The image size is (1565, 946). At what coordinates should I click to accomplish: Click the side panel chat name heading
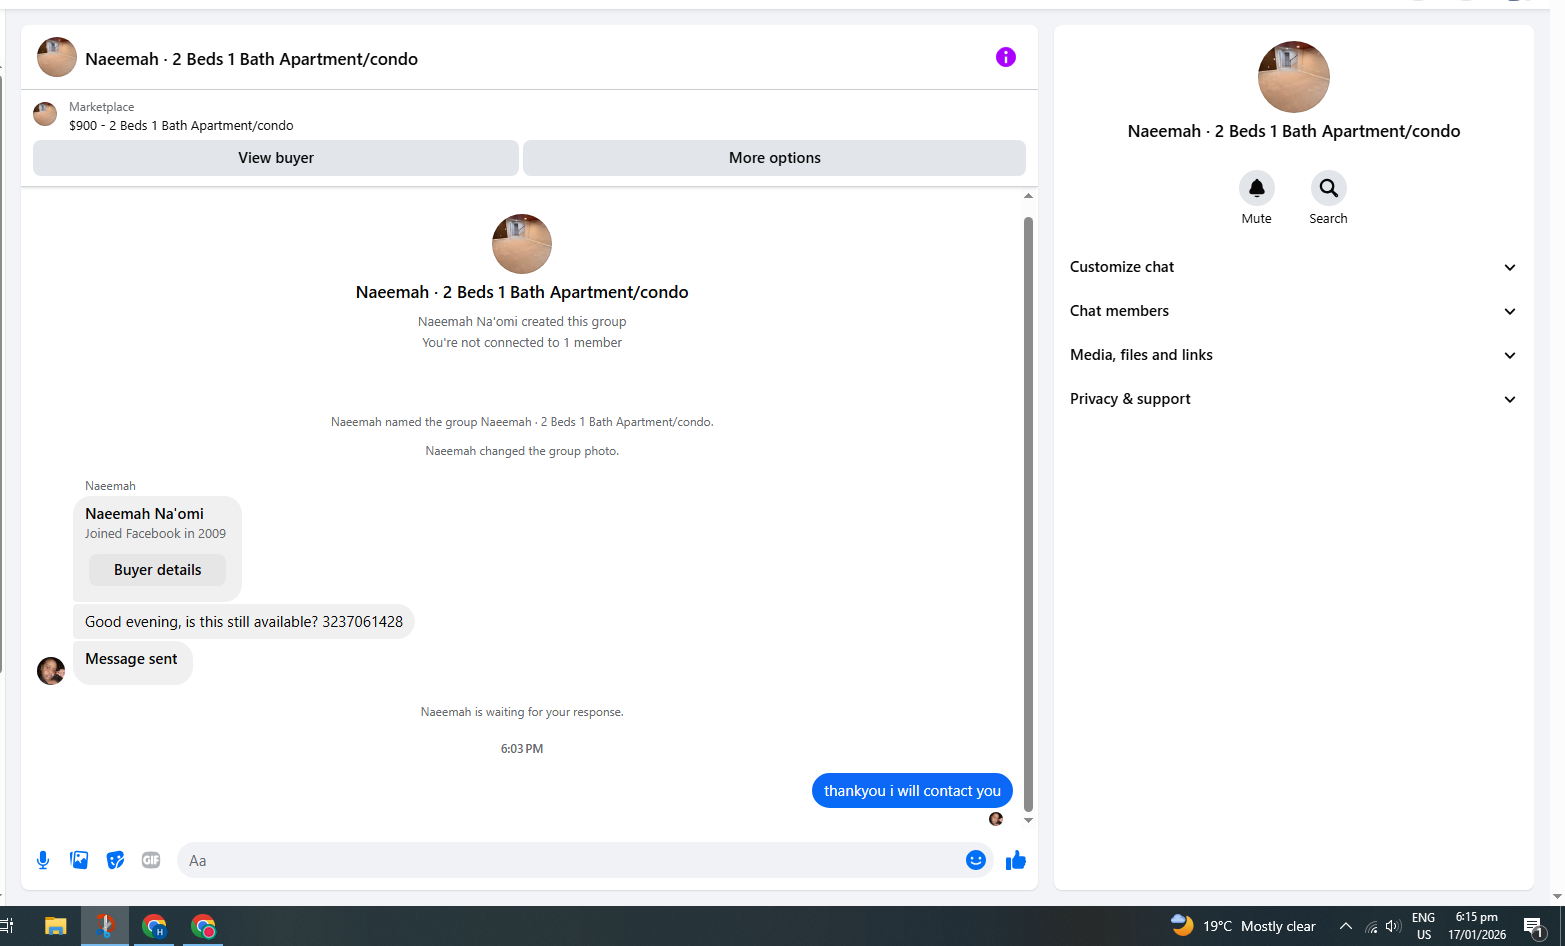(1294, 131)
